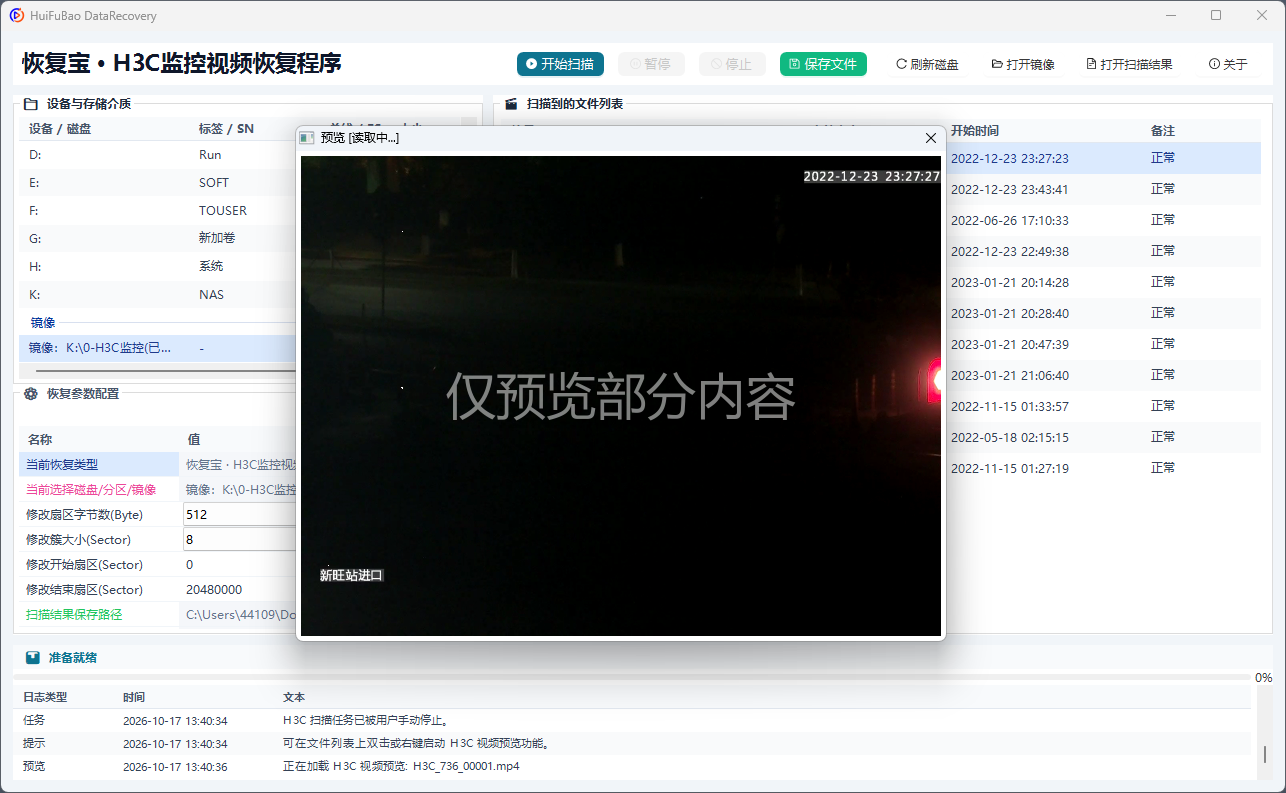Image resolution: width=1286 pixels, height=793 pixels.
Task: Open the 关于 about dialog
Action: [x=1228, y=64]
